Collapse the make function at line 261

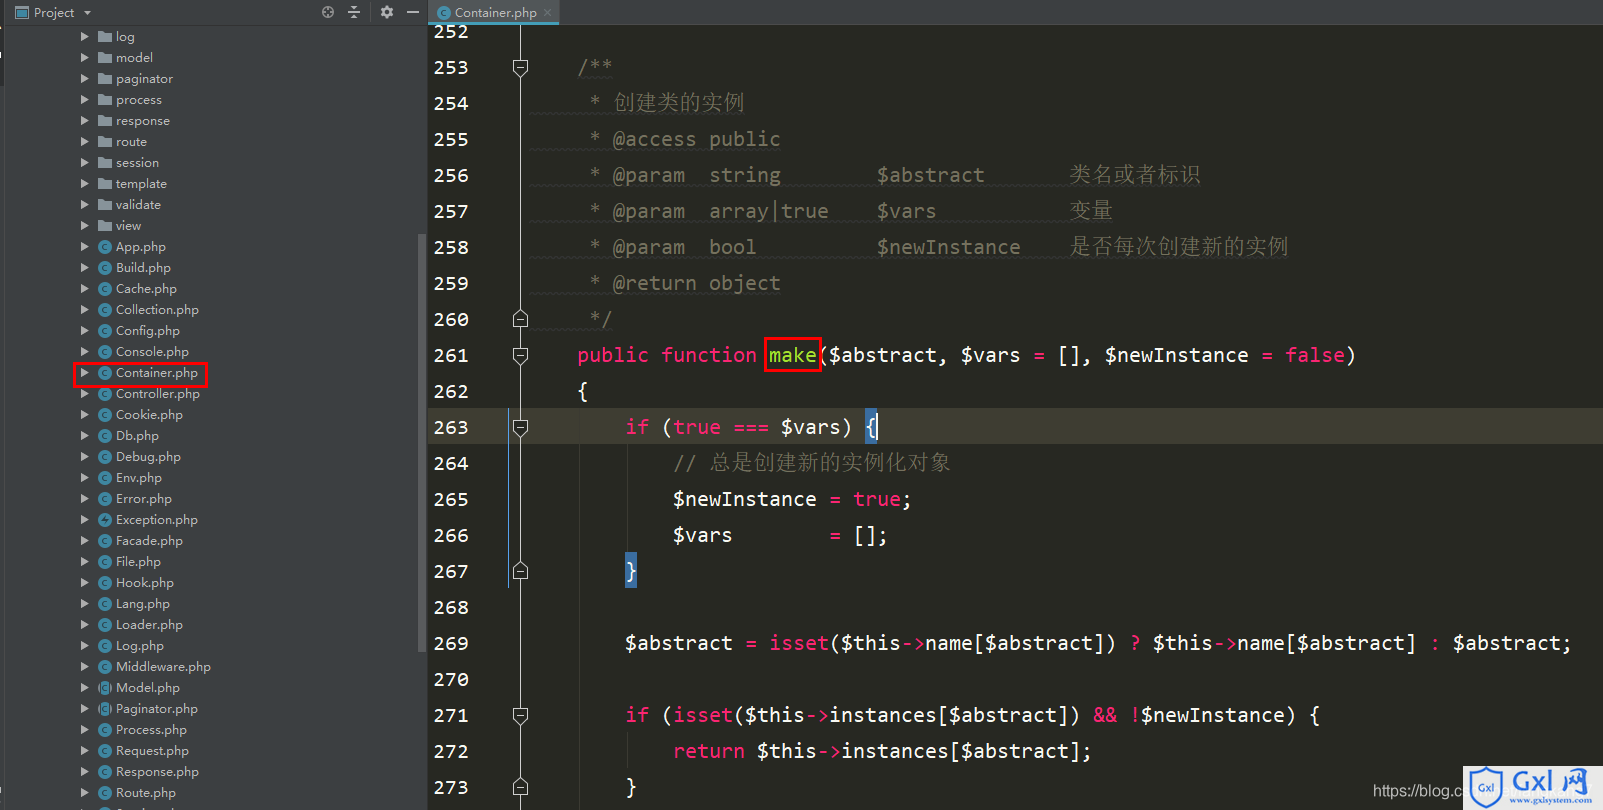tap(520, 355)
